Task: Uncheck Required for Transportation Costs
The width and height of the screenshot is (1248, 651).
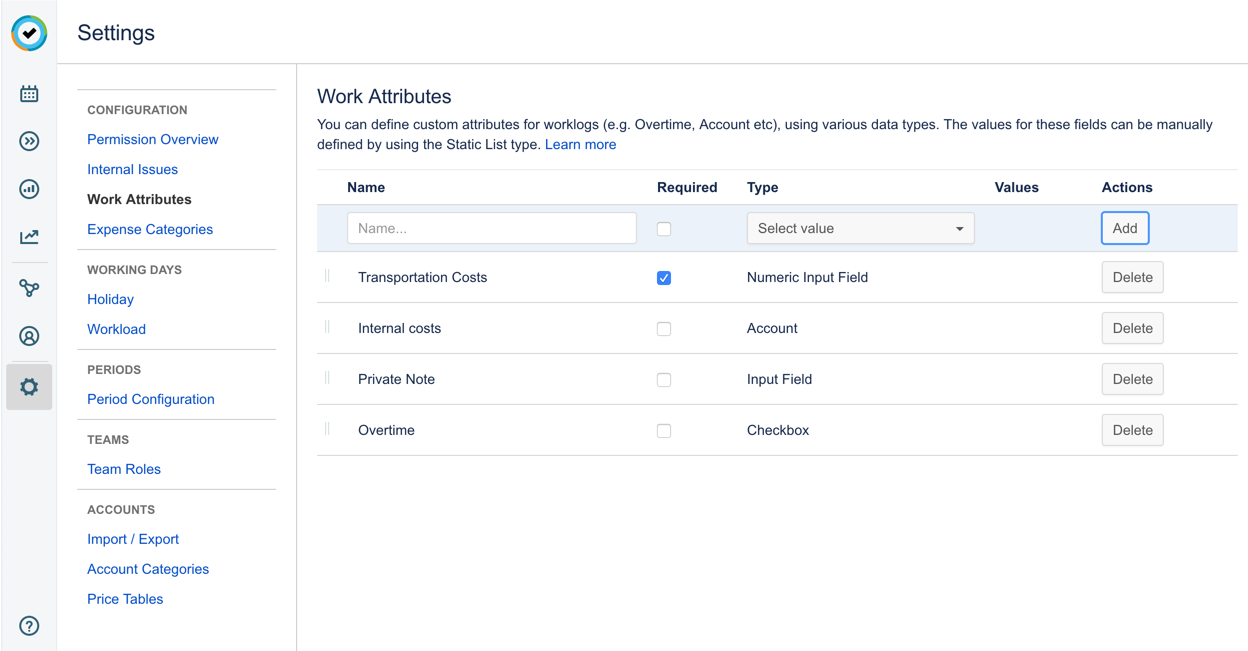Action: pyautogui.click(x=664, y=278)
